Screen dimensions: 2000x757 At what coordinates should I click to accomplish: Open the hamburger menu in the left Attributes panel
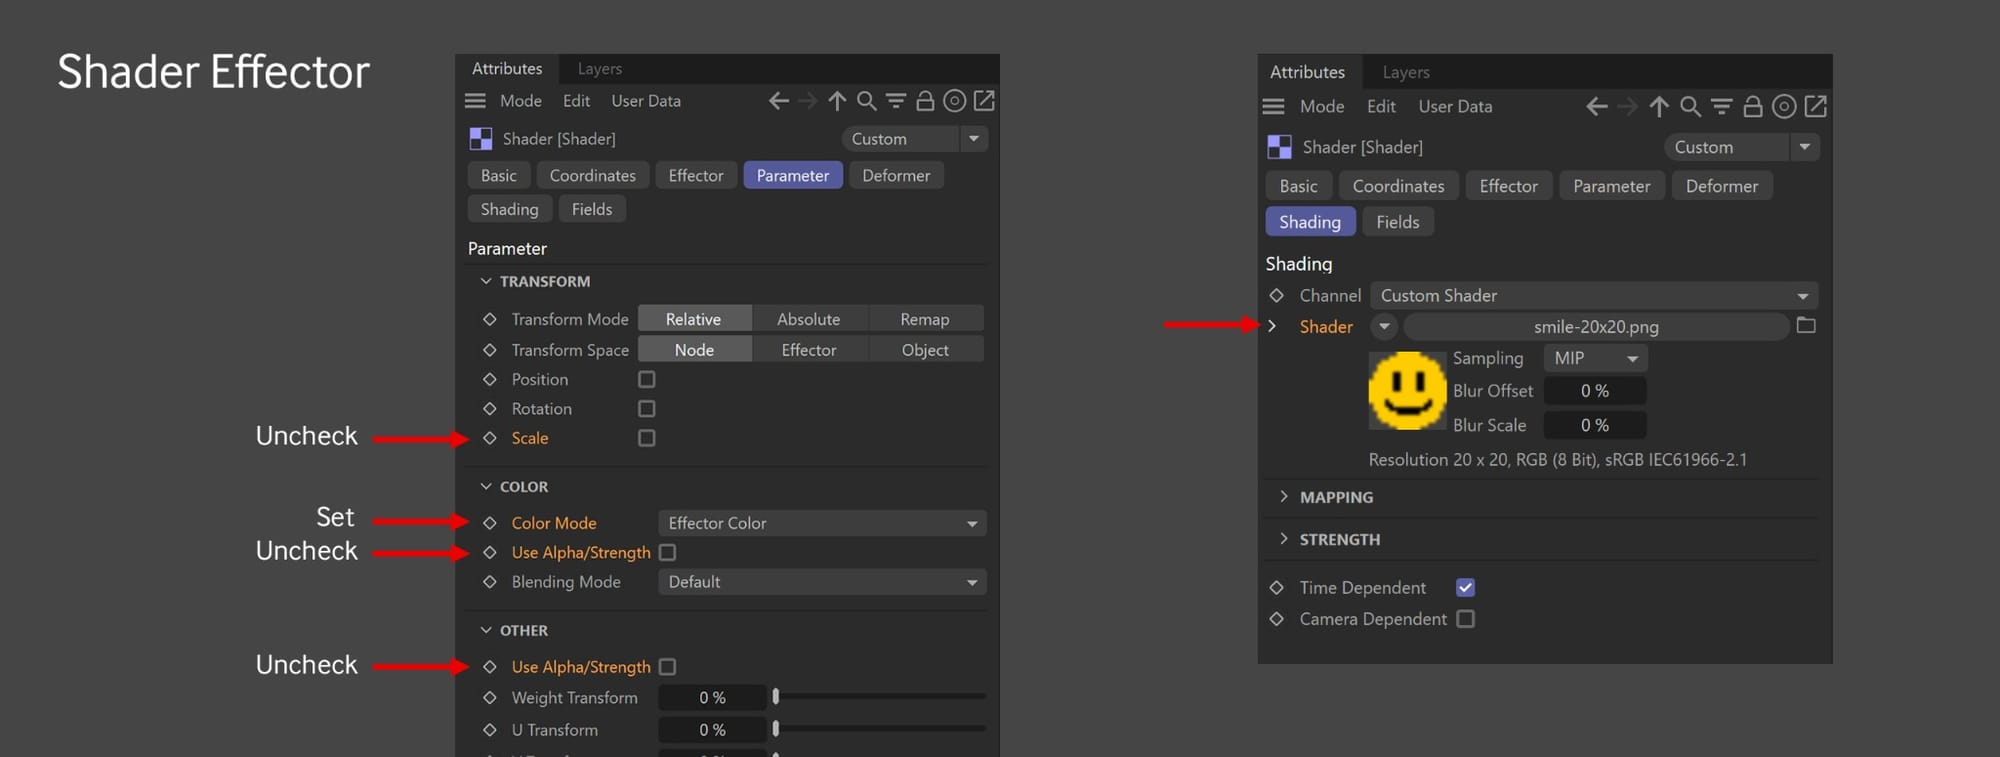pyautogui.click(x=475, y=101)
